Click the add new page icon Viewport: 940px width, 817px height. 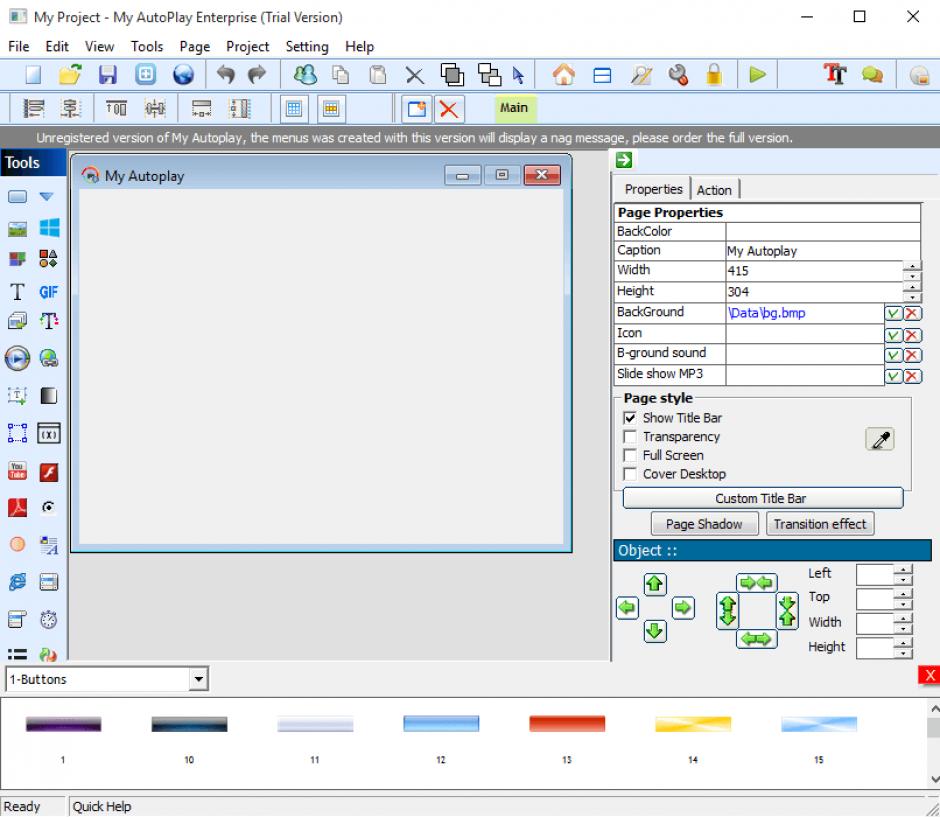tap(416, 109)
